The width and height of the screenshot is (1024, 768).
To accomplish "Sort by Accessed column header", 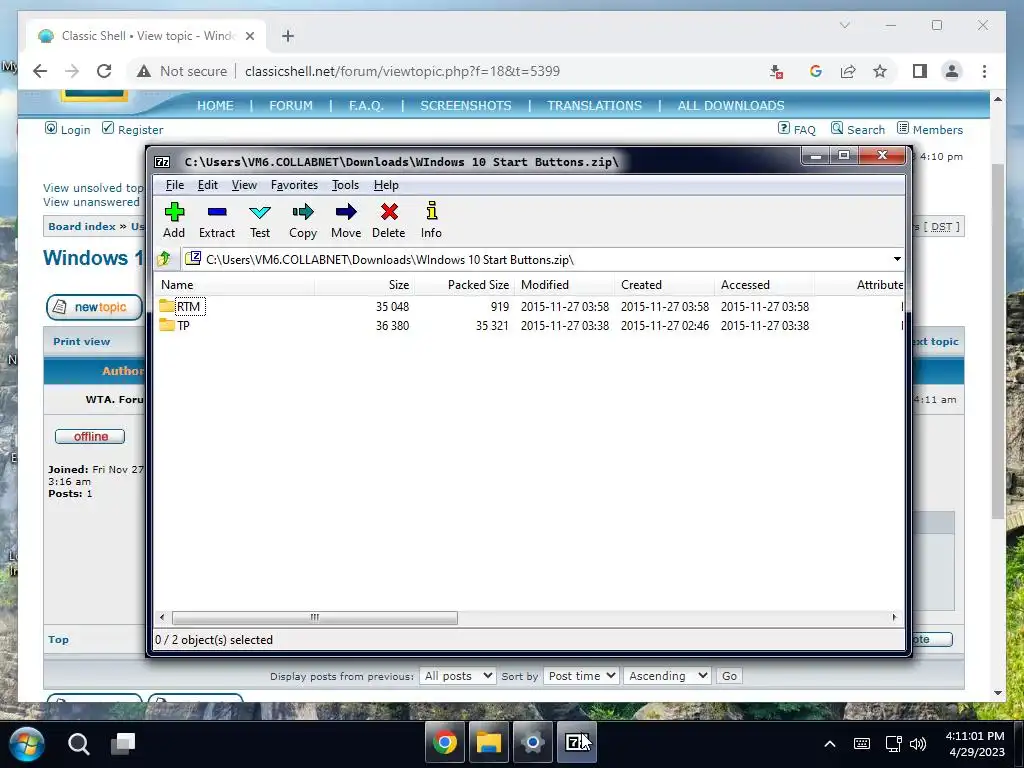I will [764, 285].
